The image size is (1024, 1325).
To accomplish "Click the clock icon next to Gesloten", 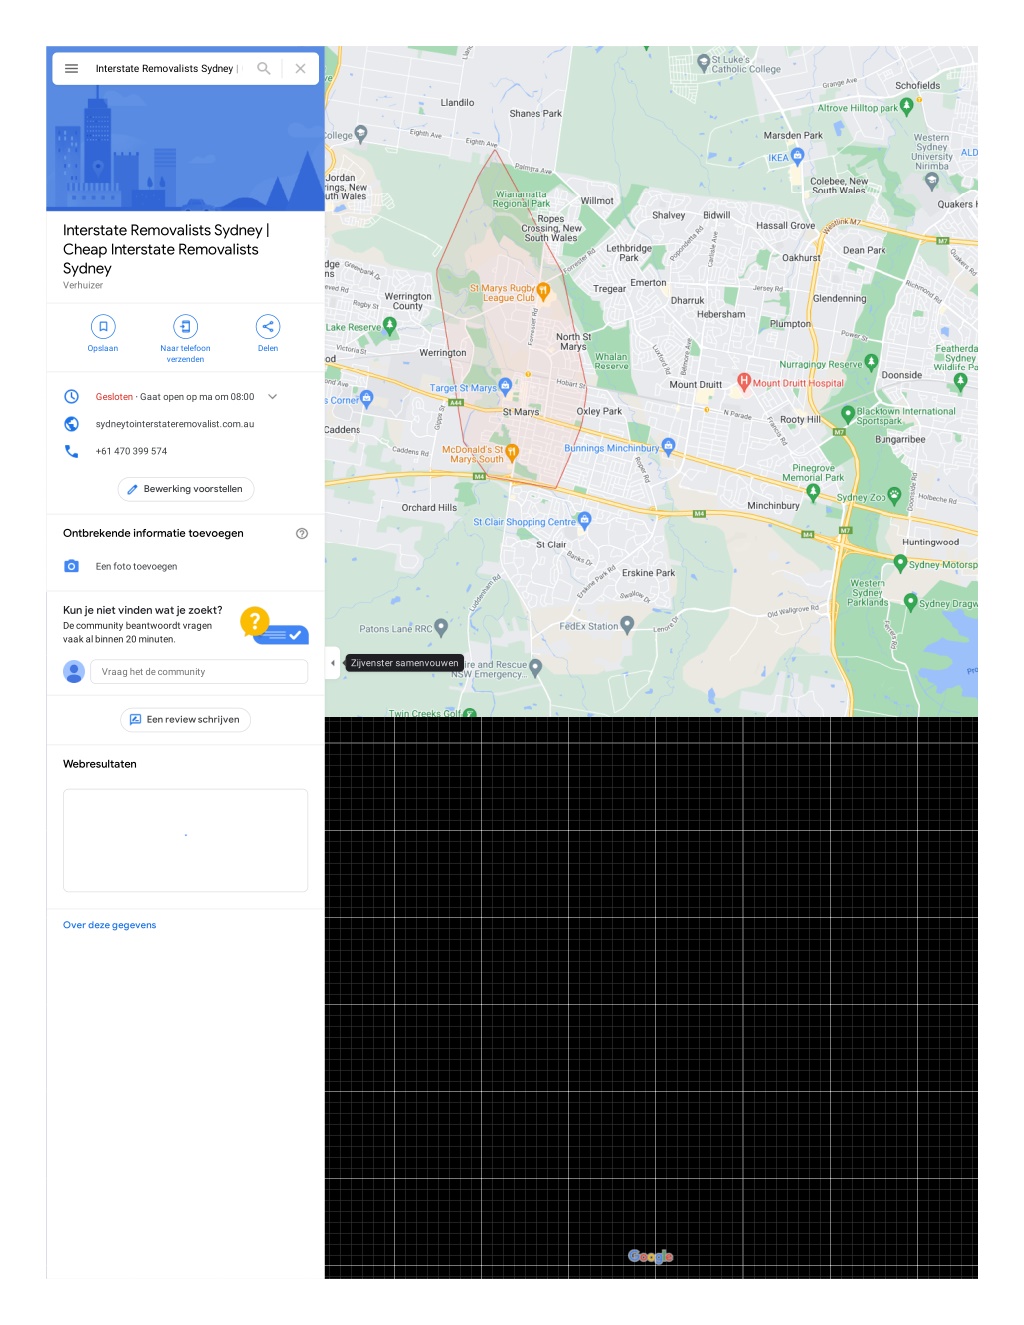I will click(72, 397).
